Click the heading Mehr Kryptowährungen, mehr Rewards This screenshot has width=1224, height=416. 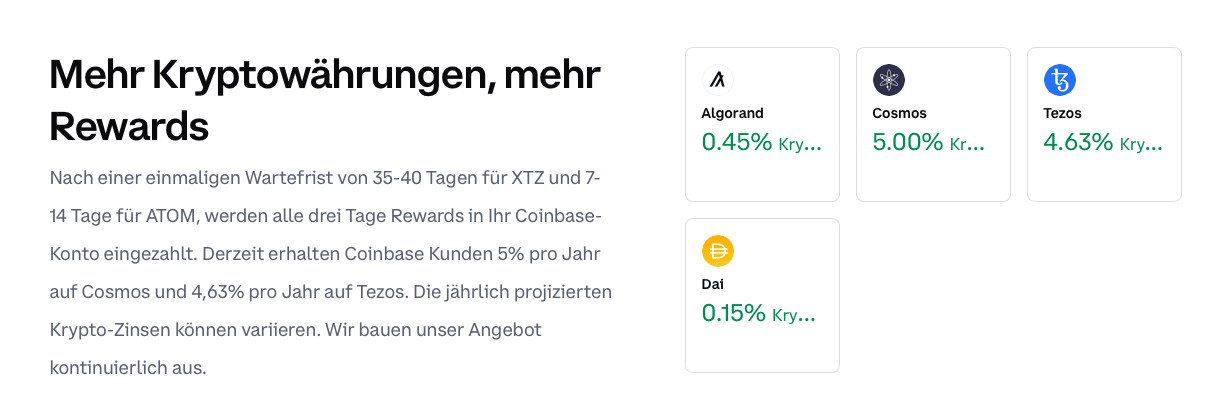click(x=325, y=101)
